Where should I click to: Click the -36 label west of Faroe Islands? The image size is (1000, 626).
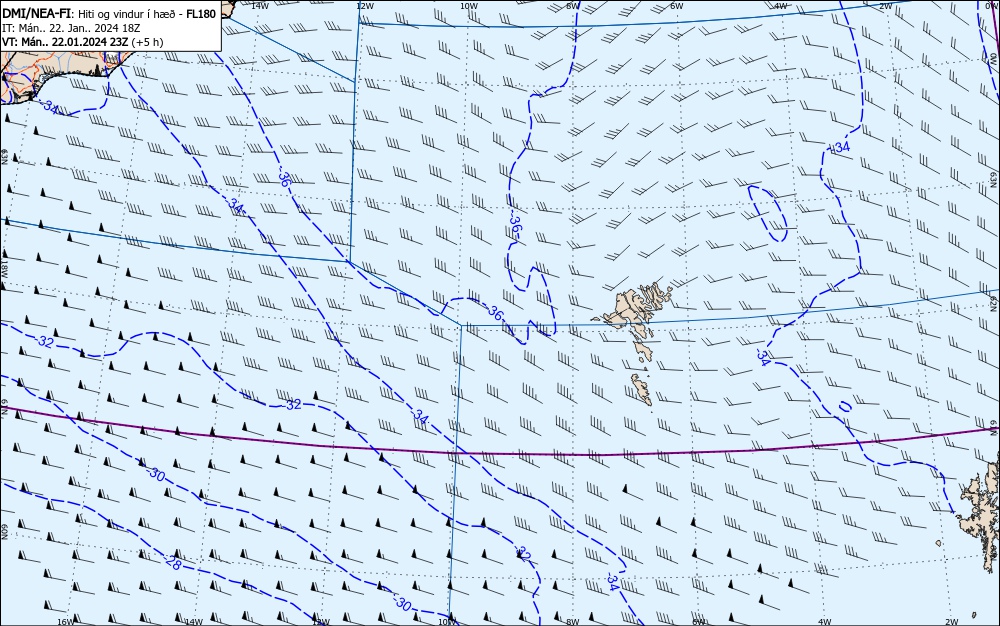click(x=494, y=312)
